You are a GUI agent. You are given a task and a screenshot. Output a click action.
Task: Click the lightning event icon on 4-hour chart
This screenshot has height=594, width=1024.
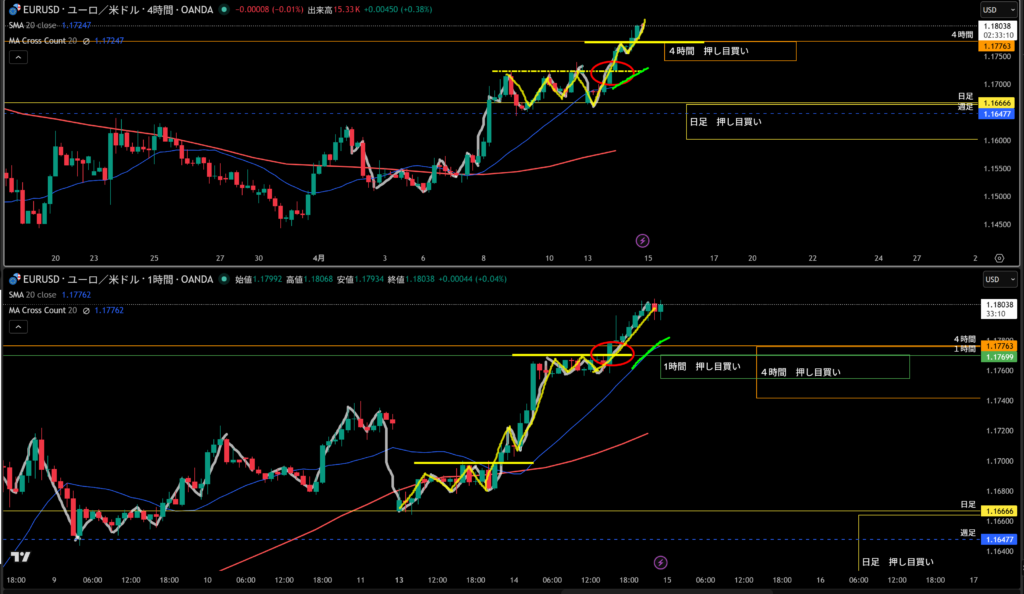642,241
